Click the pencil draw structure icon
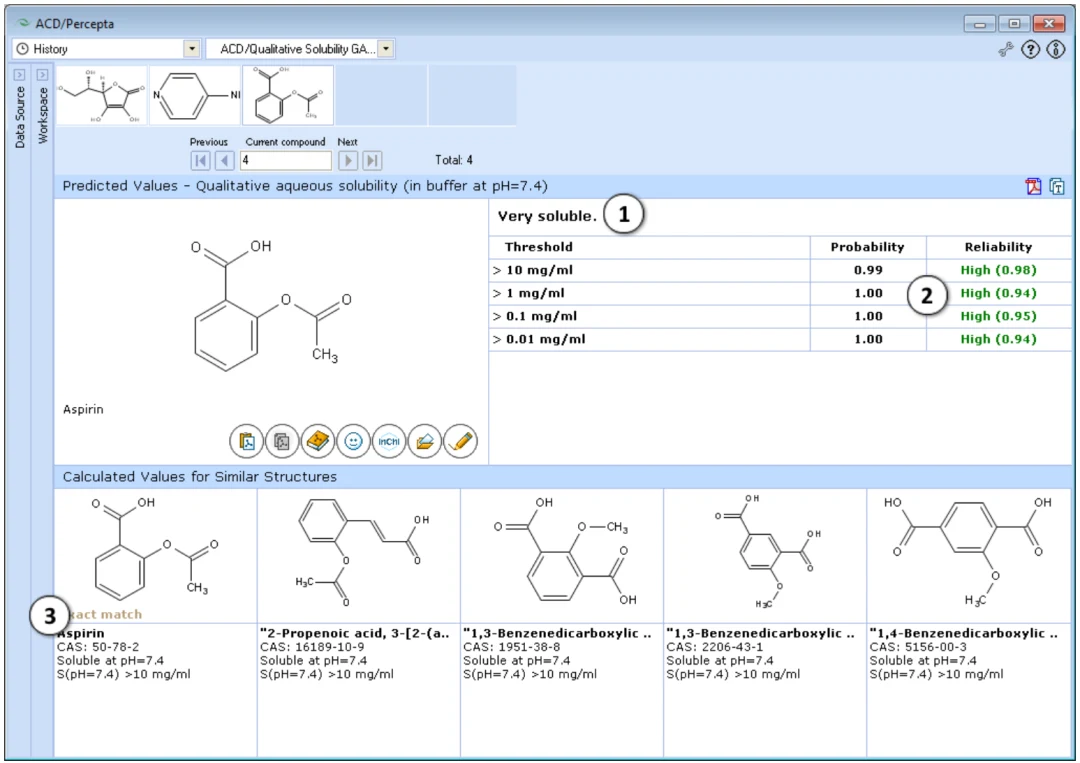This screenshot has width=1080, height=763. coord(461,441)
